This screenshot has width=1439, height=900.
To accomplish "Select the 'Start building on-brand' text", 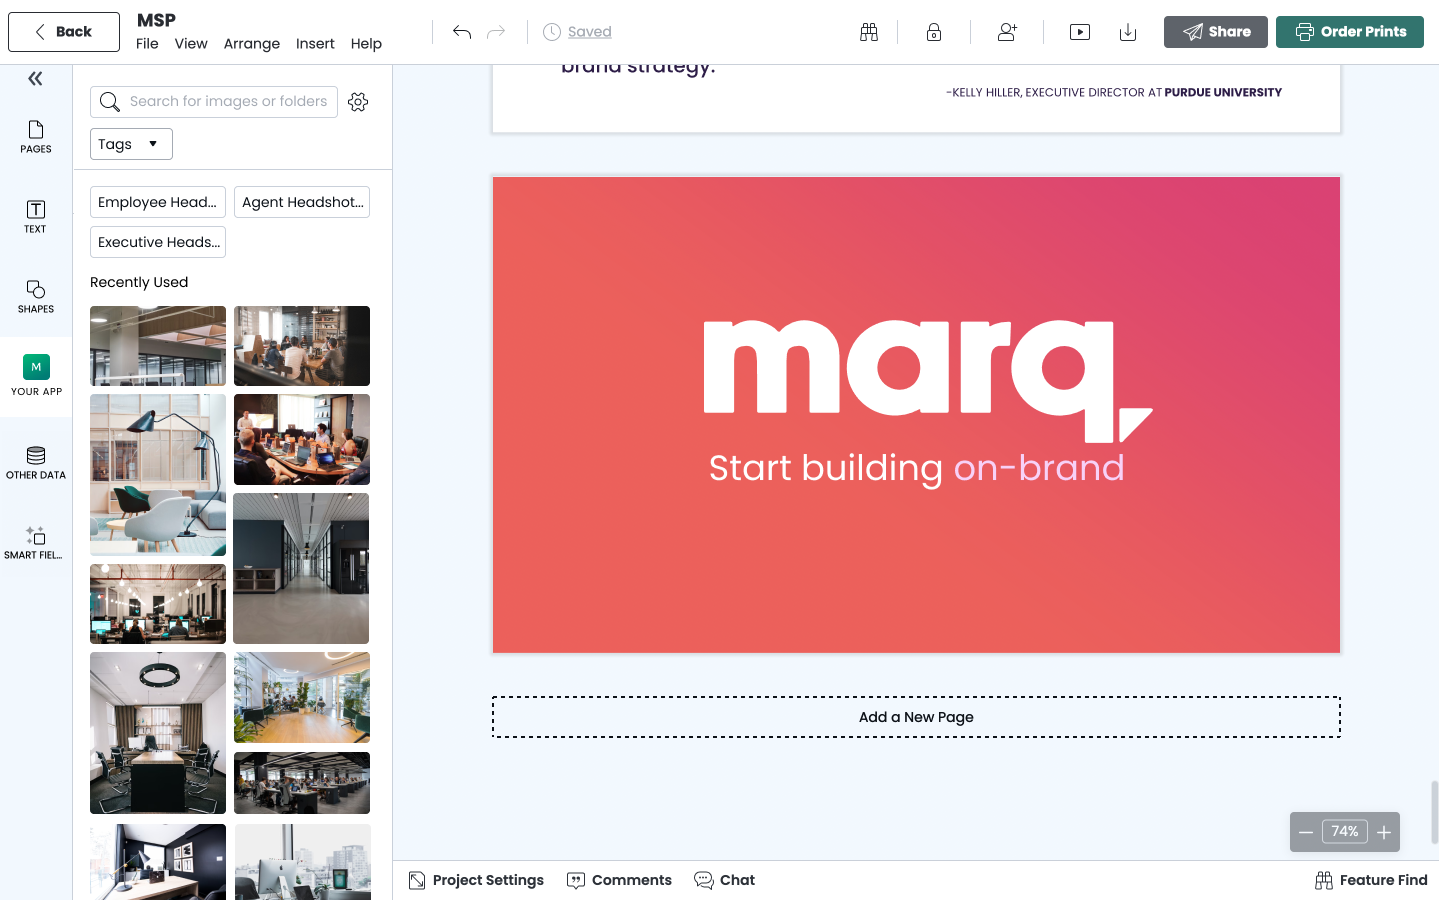I will click(916, 469).
